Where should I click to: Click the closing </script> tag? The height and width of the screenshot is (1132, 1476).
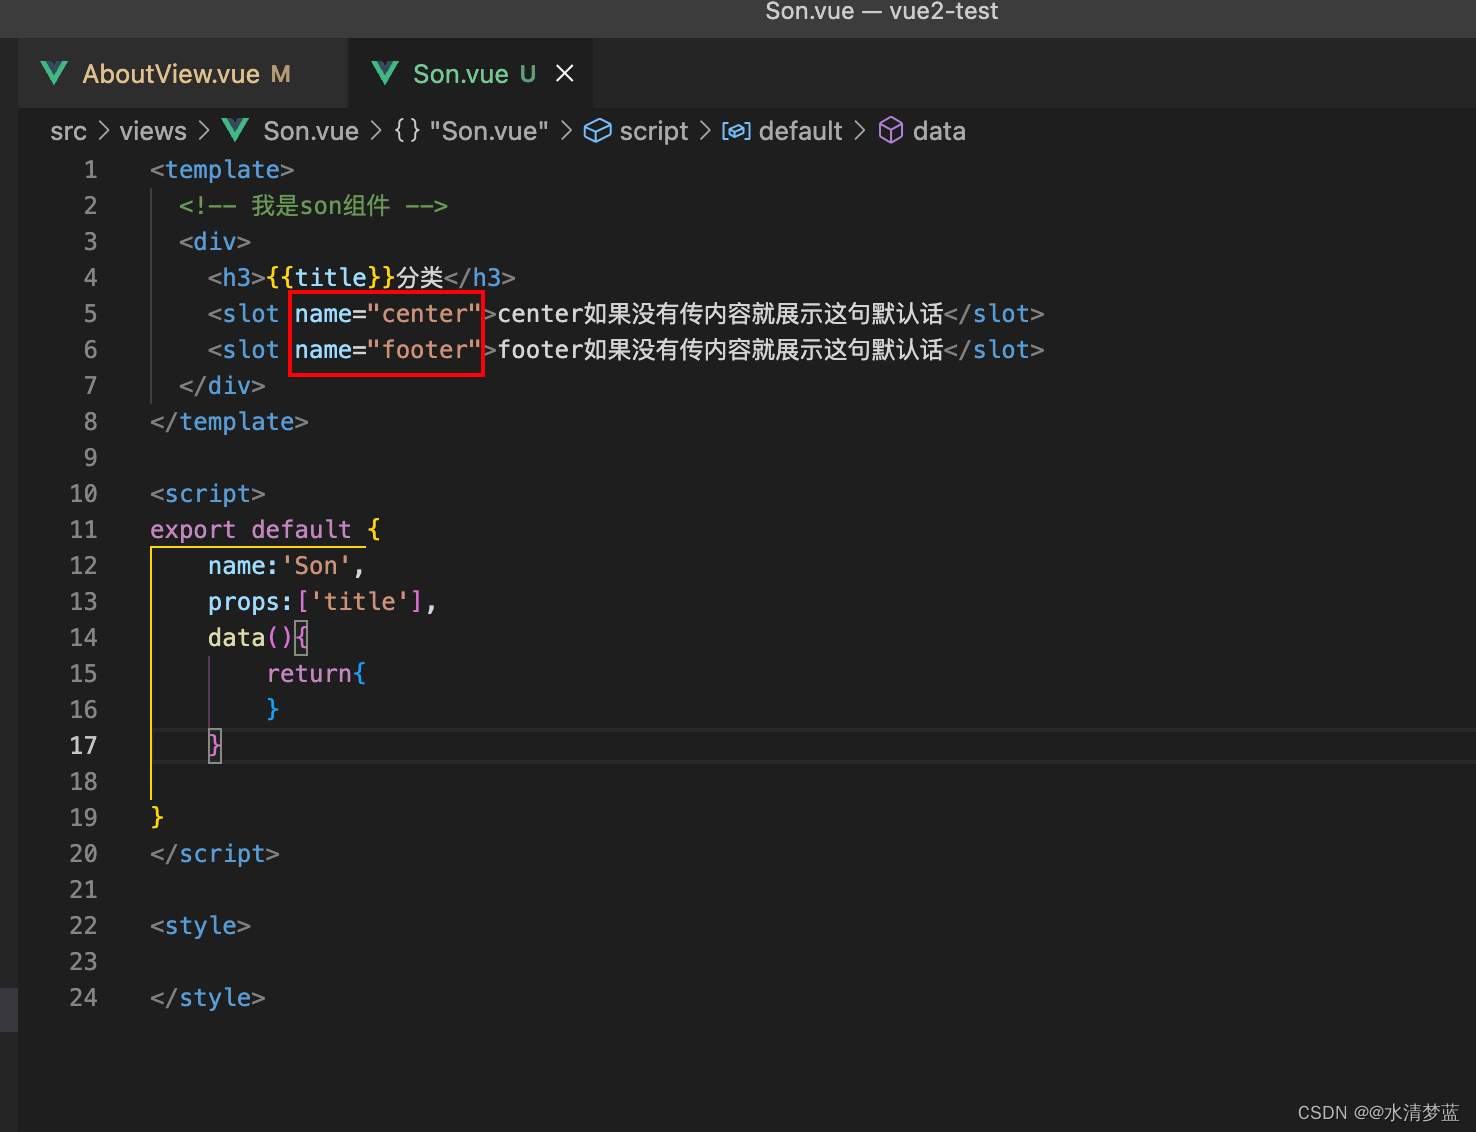(215, 854)
